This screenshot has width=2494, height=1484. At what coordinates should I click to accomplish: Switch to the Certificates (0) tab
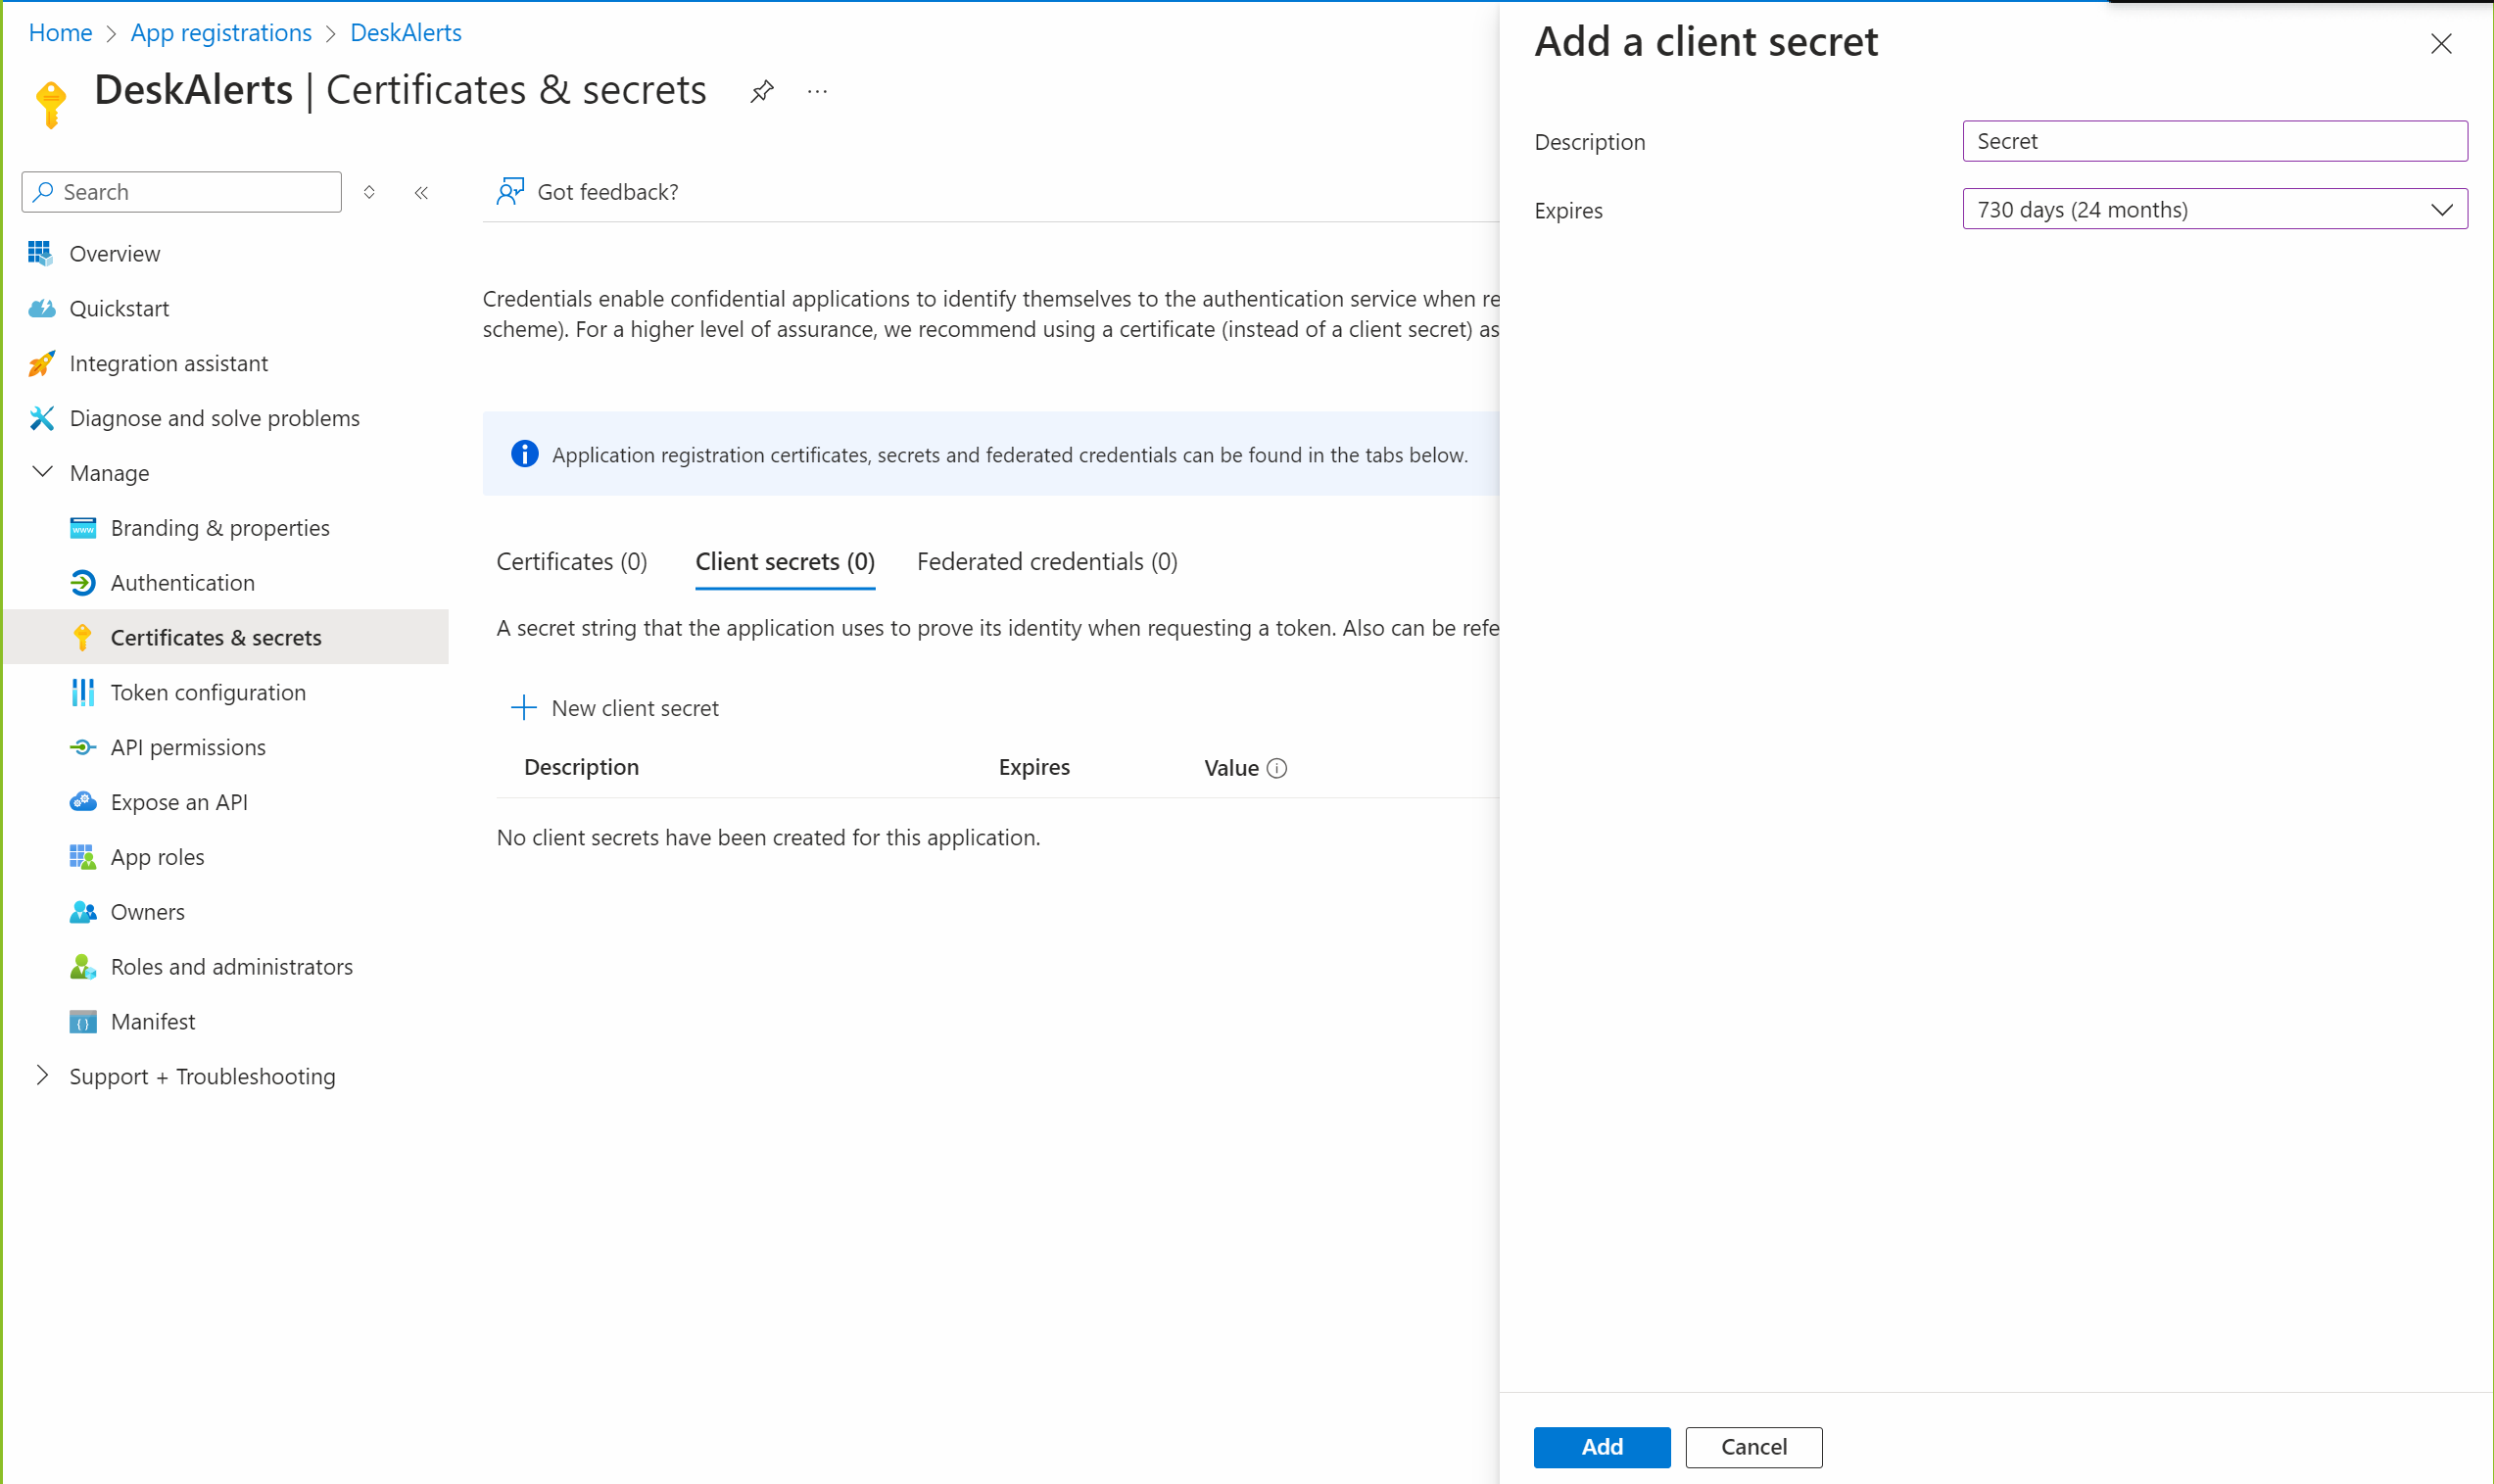click(x=571, y=561)
